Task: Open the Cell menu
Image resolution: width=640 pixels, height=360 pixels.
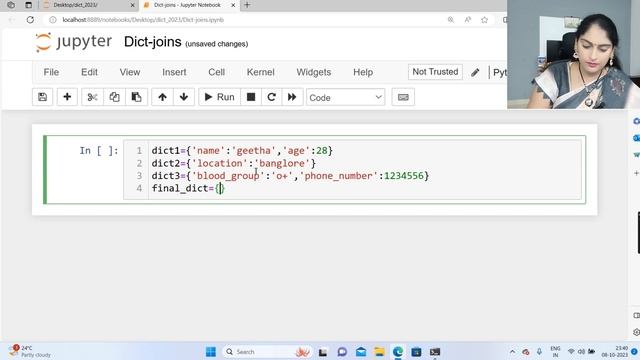Action: [216, 72]
